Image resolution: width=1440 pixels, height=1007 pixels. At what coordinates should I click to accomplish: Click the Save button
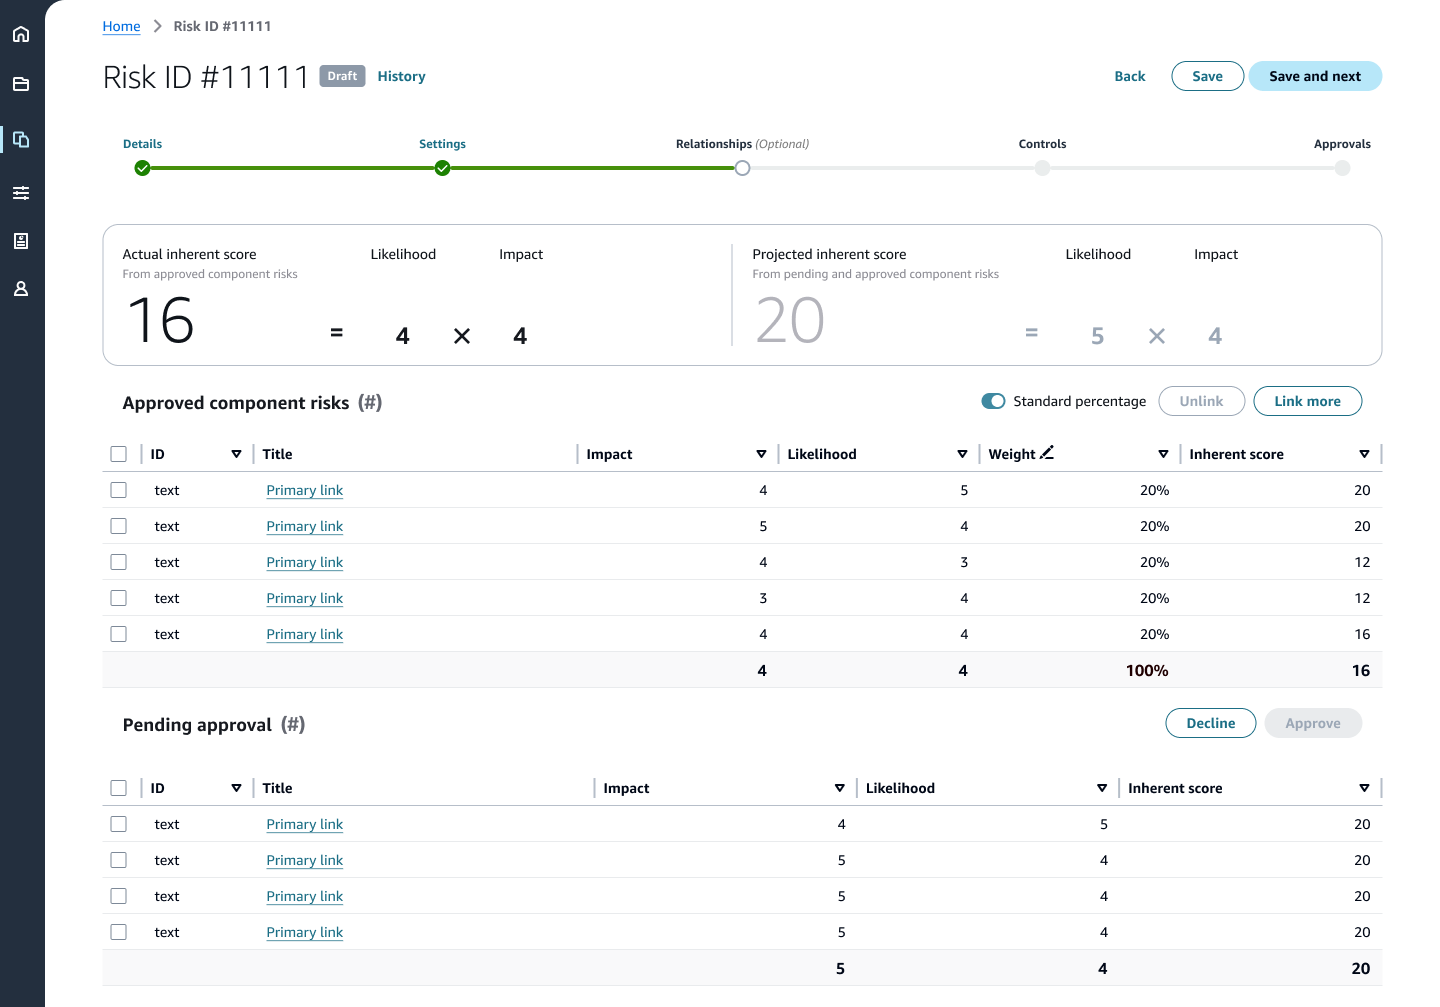pyautogui.click(x=1207, y=76)
